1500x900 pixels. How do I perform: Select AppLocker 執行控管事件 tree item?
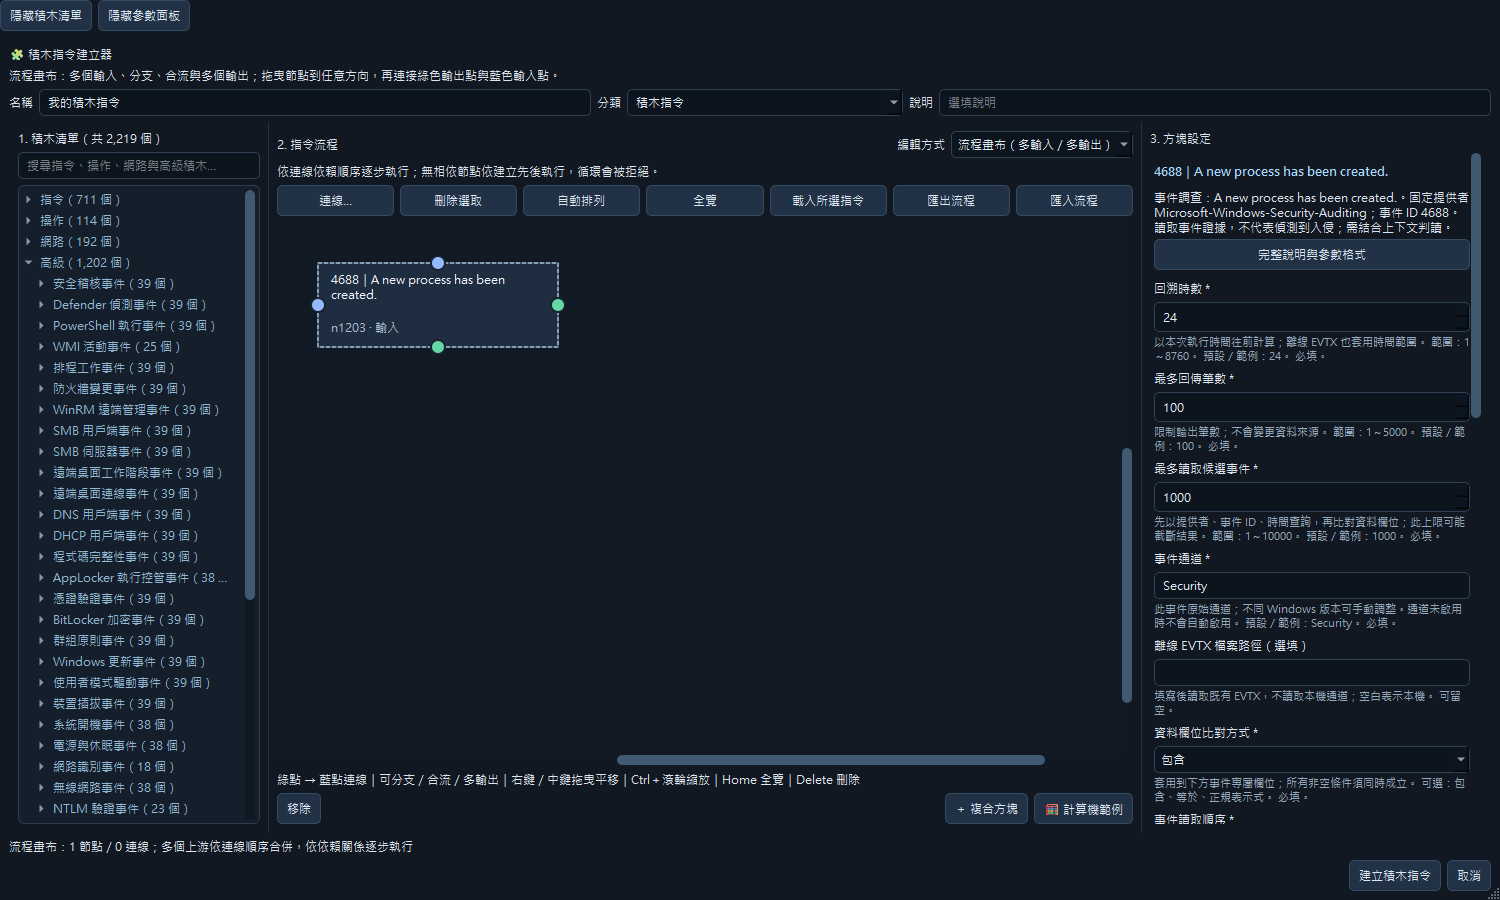140,578
